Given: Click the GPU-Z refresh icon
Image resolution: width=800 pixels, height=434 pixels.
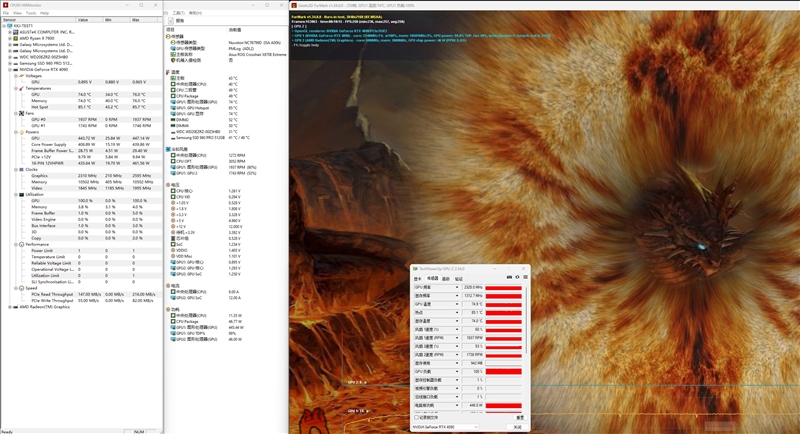Looking at the screenshot, I should point(517,277).
